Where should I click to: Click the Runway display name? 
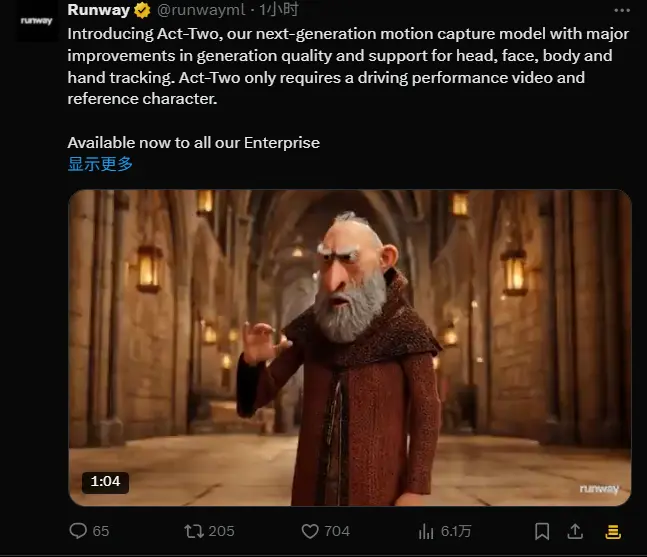click(99, 9)
